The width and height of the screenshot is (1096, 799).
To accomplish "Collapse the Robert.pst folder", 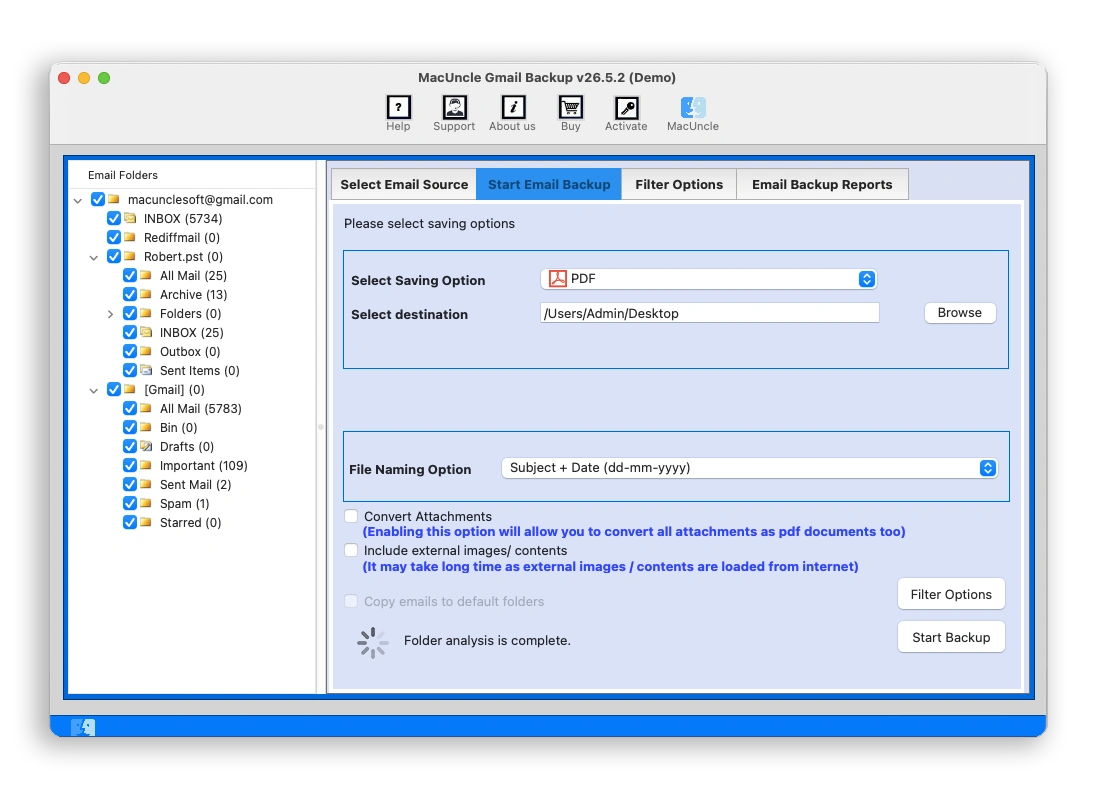I will tap(94, 257).
